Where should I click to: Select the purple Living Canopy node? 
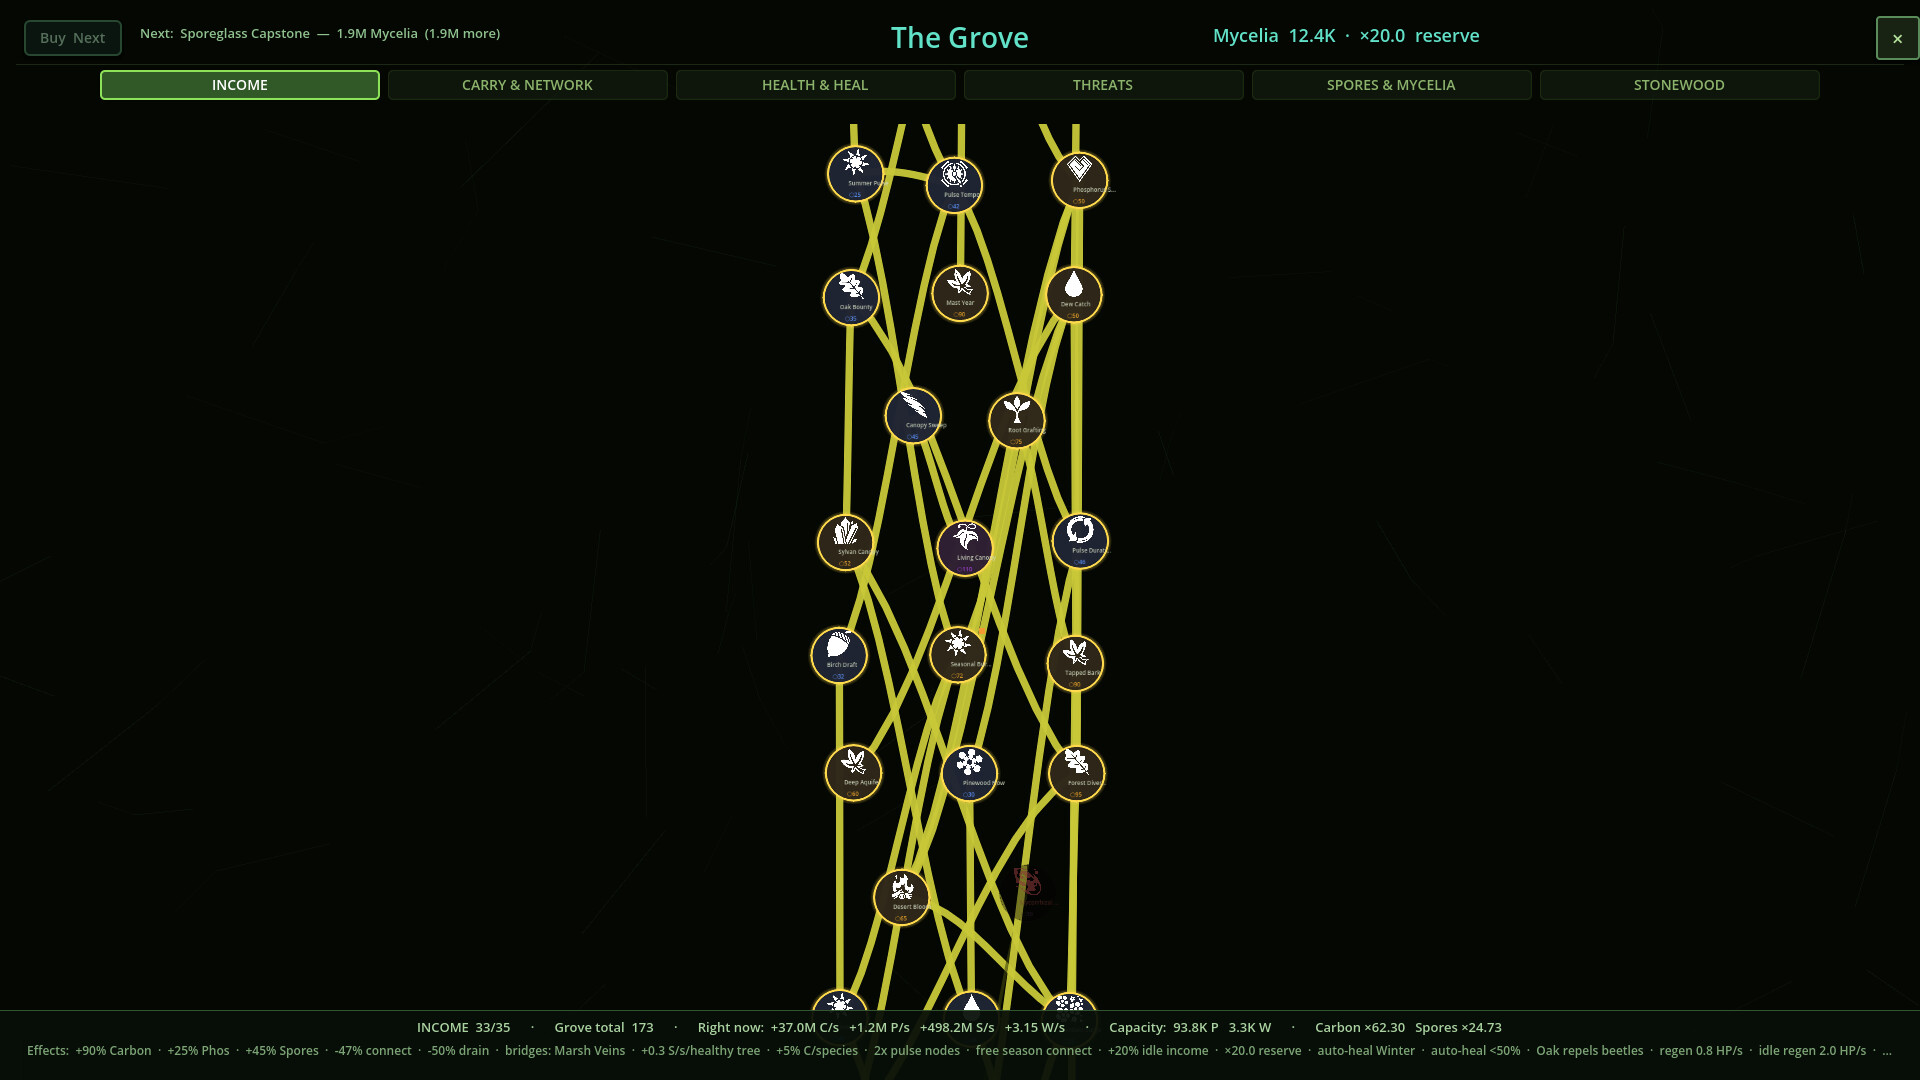(x=965, y=548)
